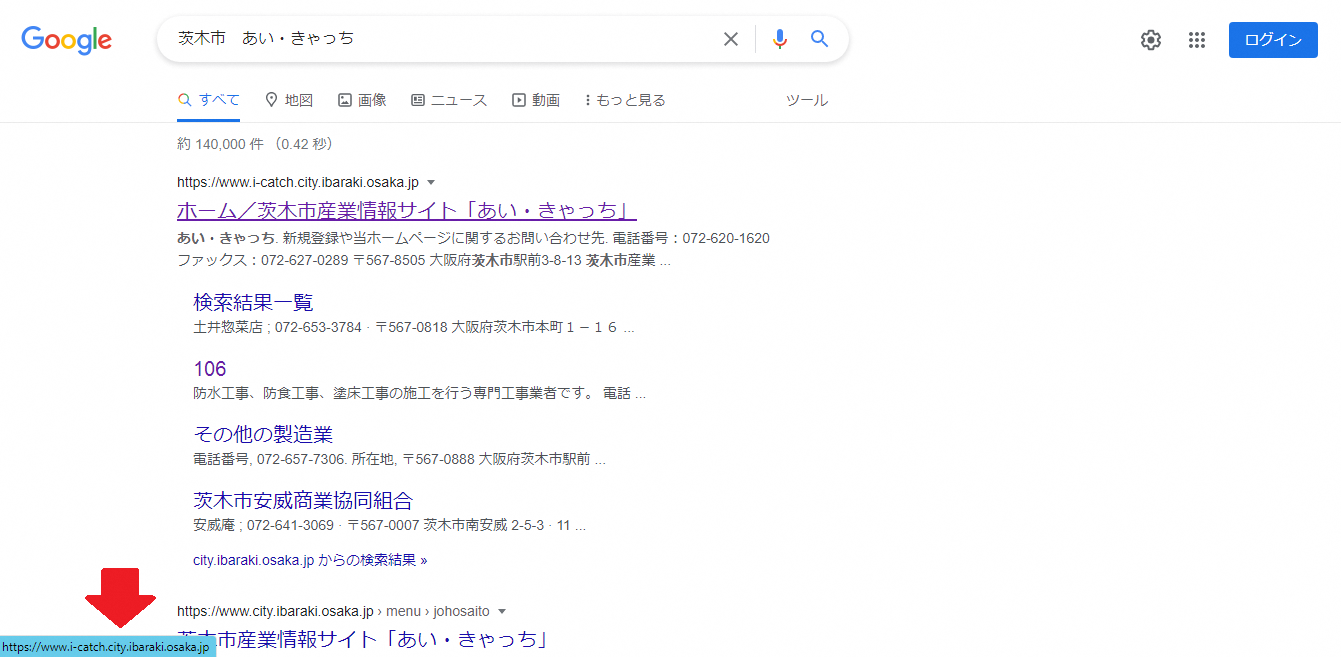The image size is (1341, 657).
Task: Open ホーム／茨木市産業情報サイト「あい・きゃっち」 result
Action: 407,211
